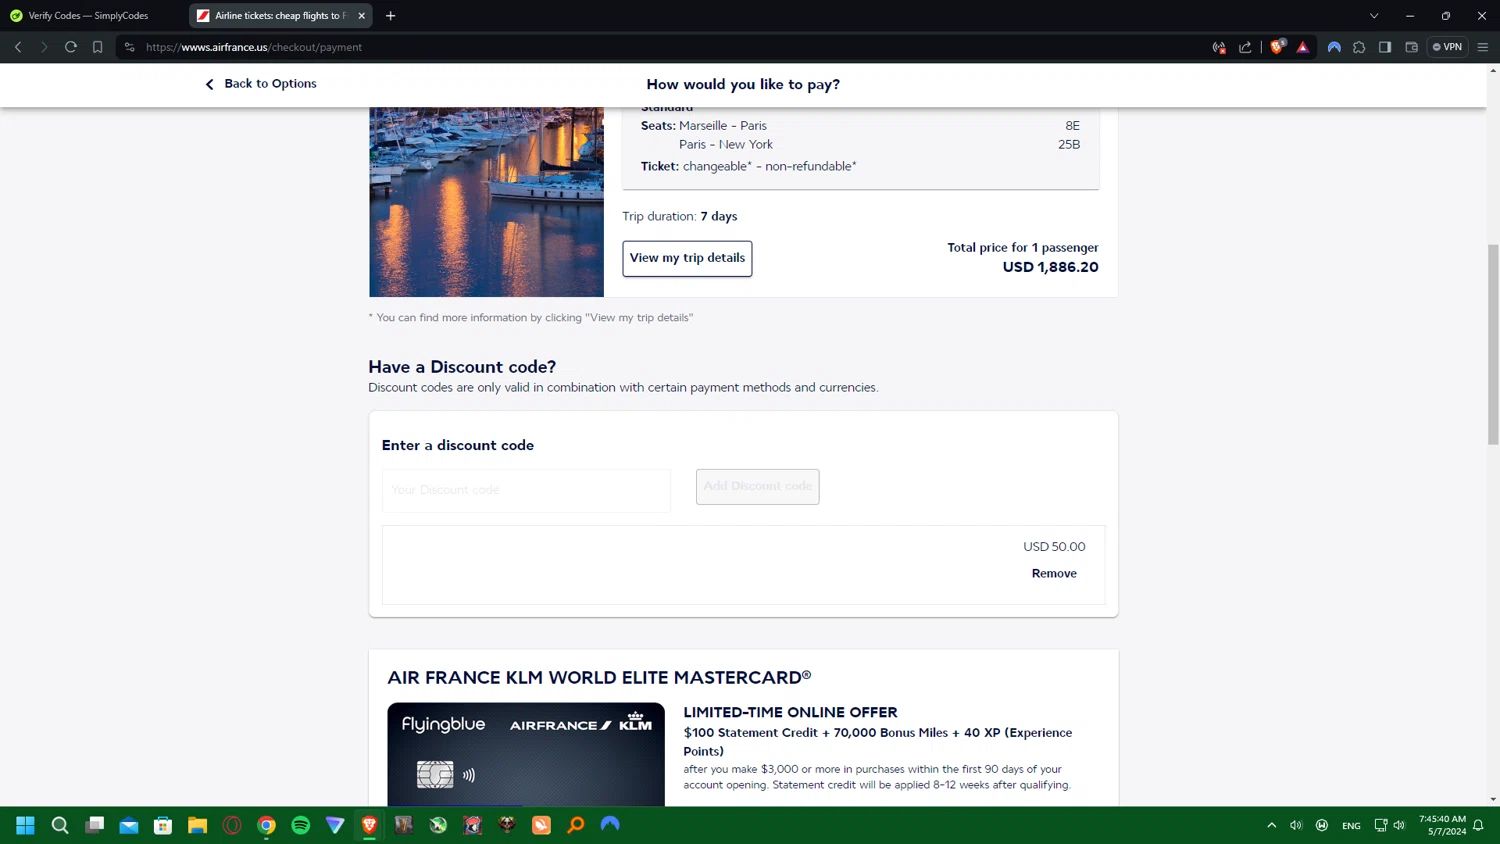Viewport: 1500px width, 844px height.
Task: Click the Marseille harbor trip photo
Action: coord(486,202)
